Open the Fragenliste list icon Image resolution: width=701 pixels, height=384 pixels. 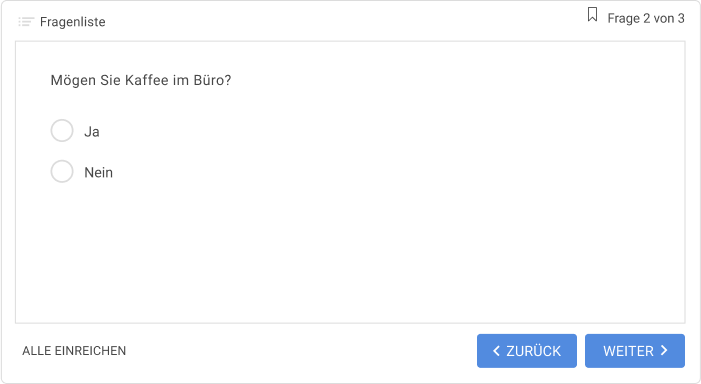[x=26, y=21]
